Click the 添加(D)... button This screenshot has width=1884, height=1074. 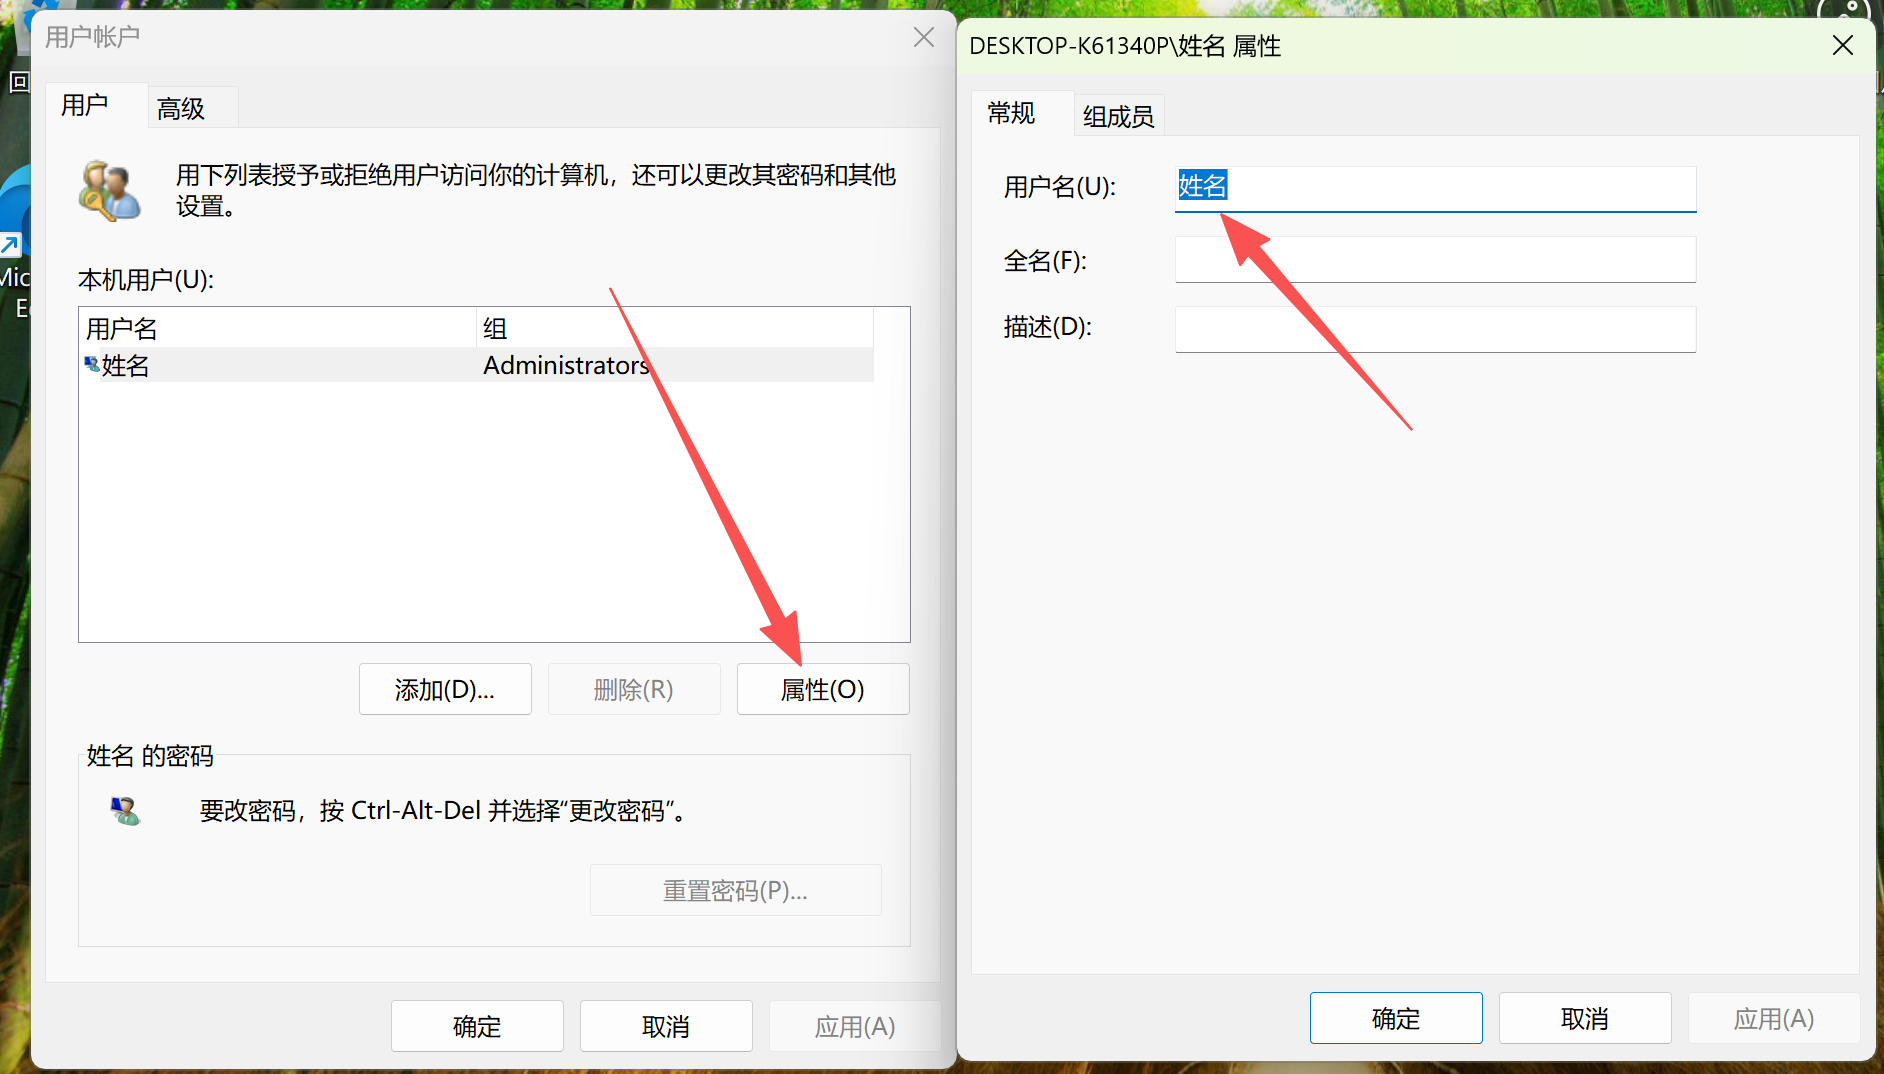tap(445, 689)
